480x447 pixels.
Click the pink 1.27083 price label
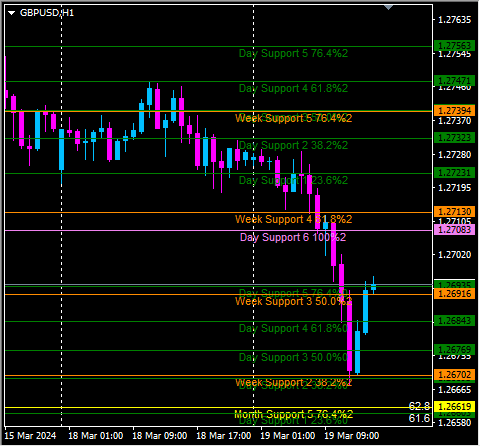point(455,230)
